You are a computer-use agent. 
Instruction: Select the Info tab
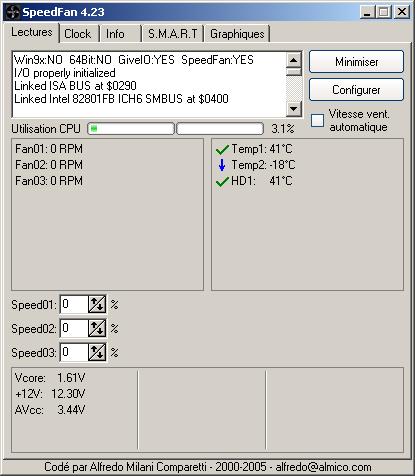click(115, 34)
